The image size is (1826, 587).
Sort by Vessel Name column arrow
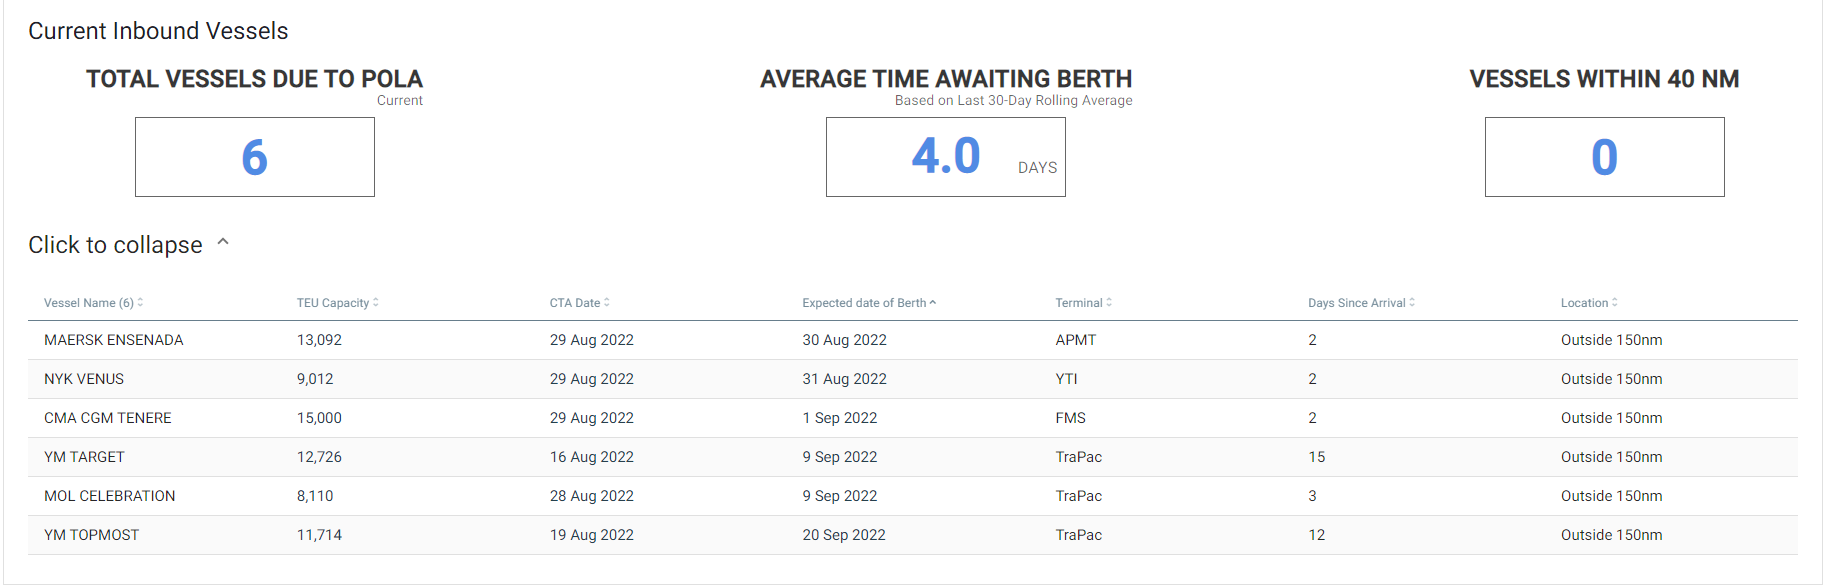pyautogui.click(x=140, y=303)
